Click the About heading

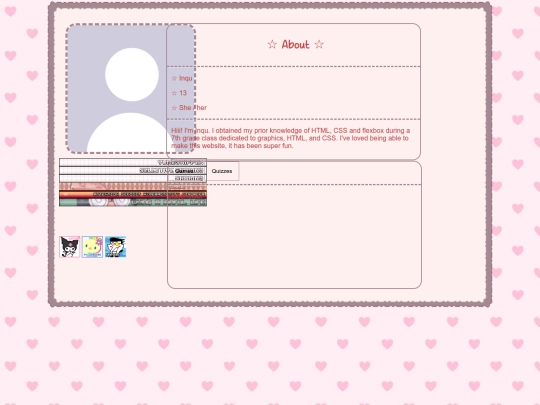pos(295,44)
